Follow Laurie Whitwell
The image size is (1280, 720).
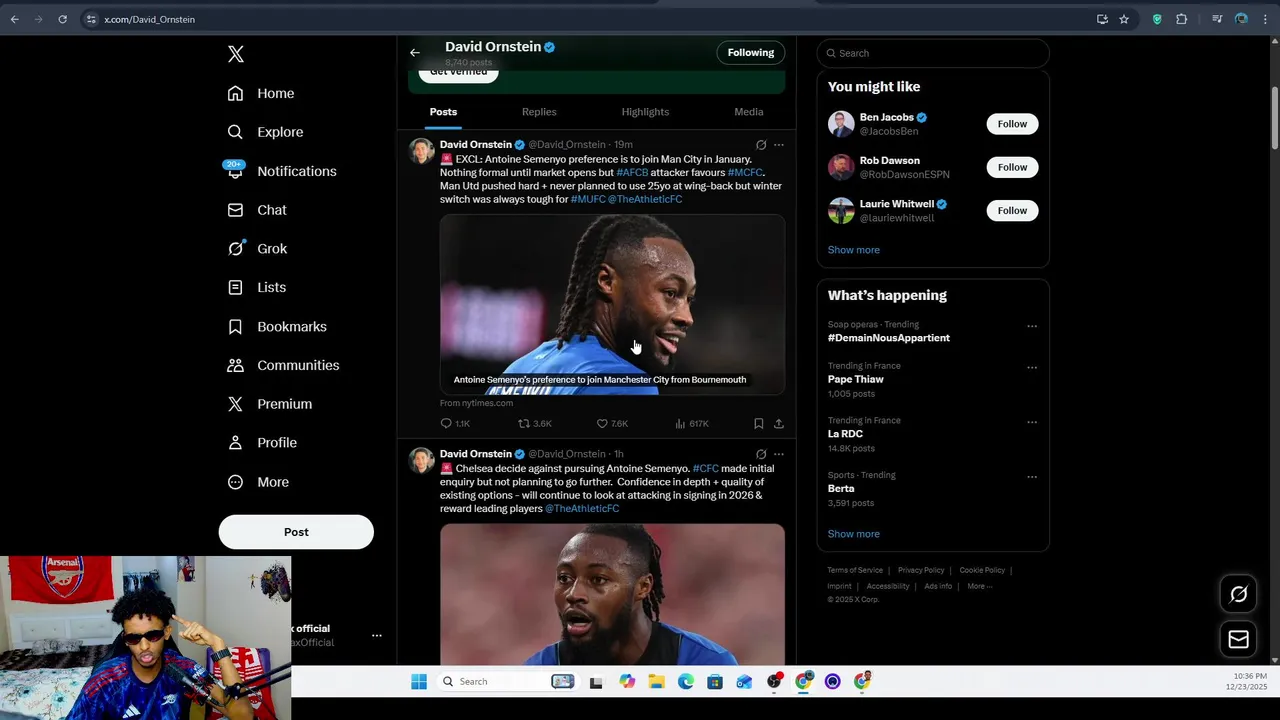pos(1012,210)
